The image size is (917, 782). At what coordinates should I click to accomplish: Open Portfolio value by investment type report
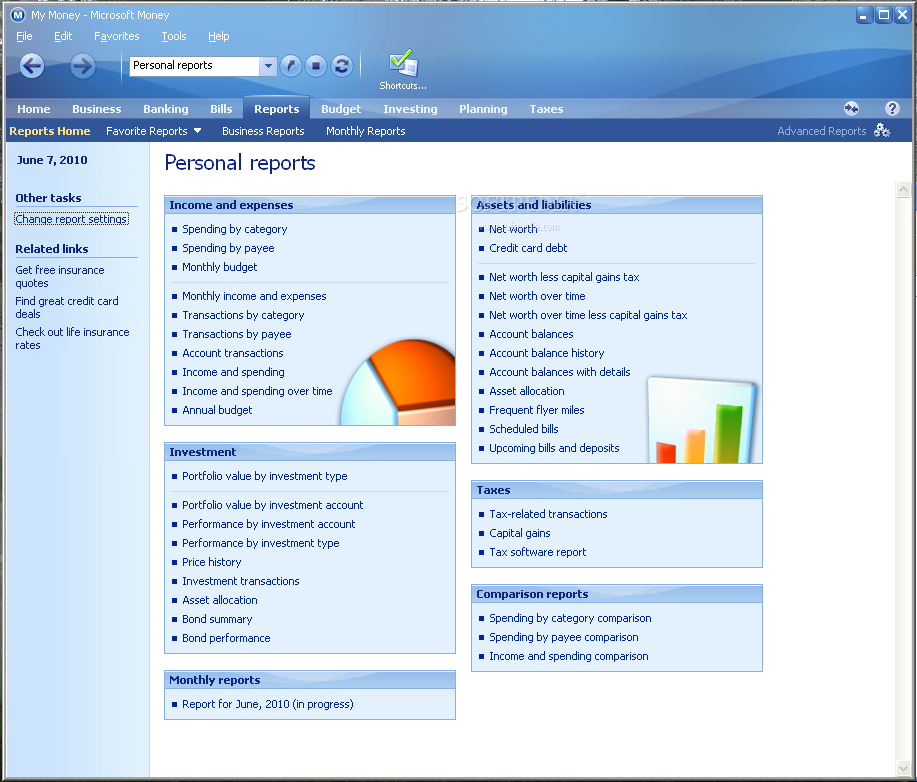click(x=264, y=476)
